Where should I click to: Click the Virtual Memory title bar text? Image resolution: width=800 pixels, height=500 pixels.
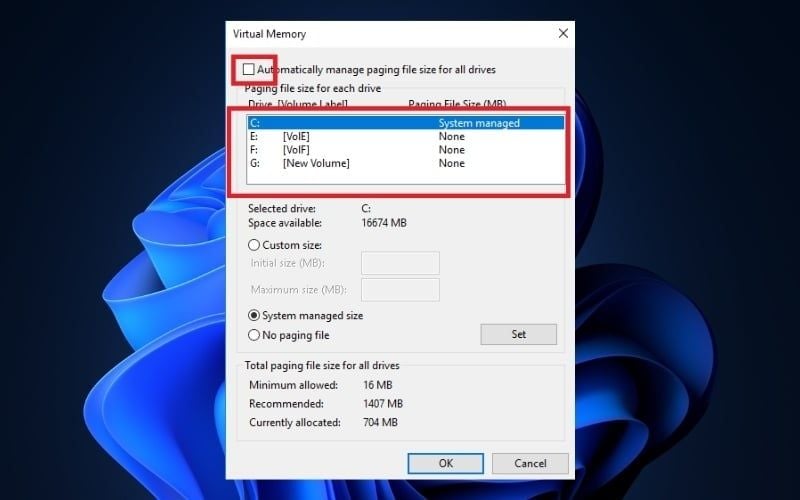click(x=269, y=34)
